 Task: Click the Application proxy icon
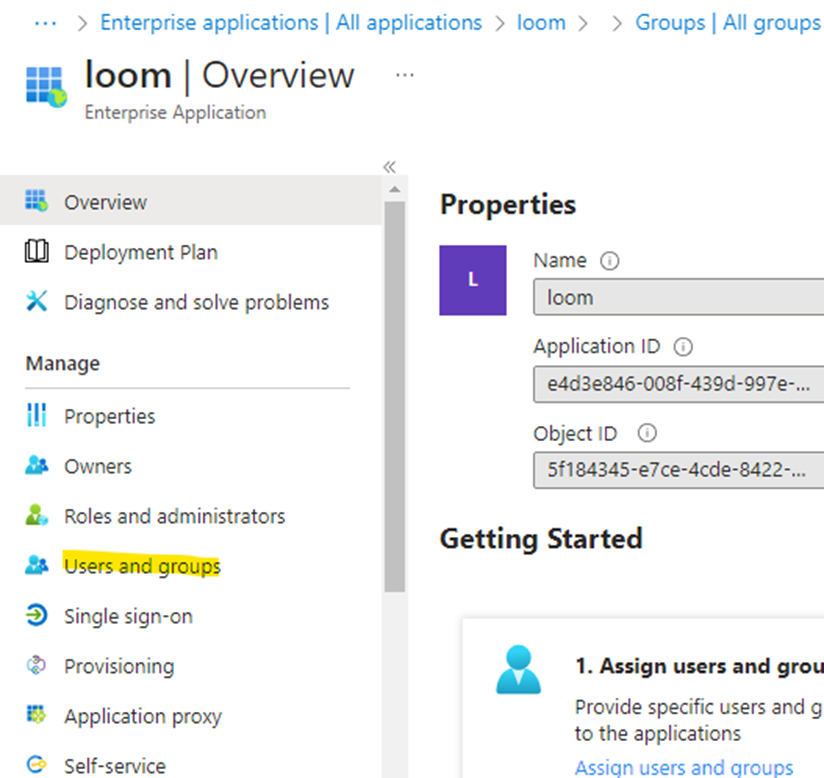pyautogui.click(x=36, y=715)
